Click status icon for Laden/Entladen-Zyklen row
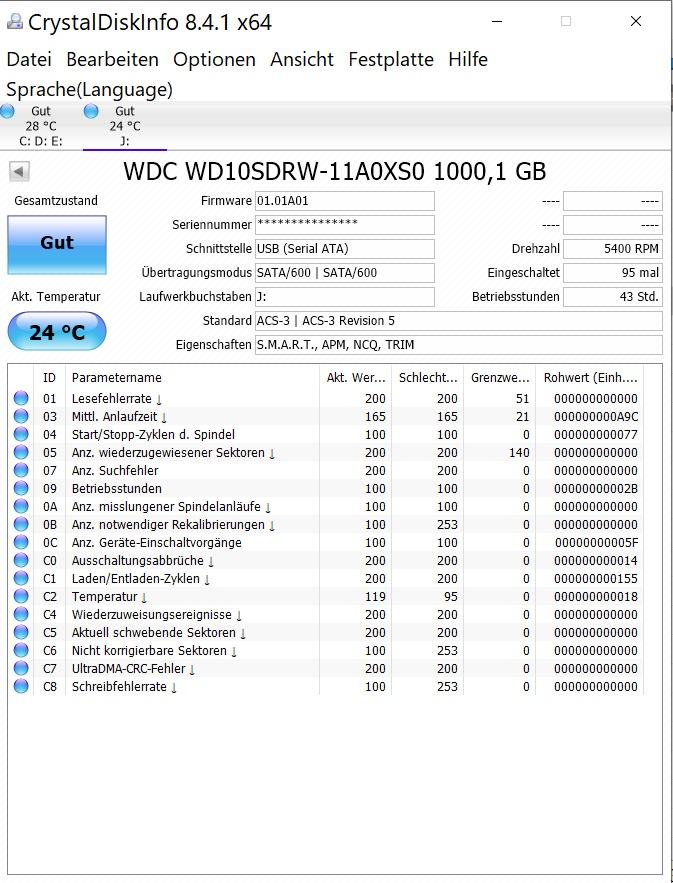This screenshot has width=673, height=883. (x=21, y=578)
